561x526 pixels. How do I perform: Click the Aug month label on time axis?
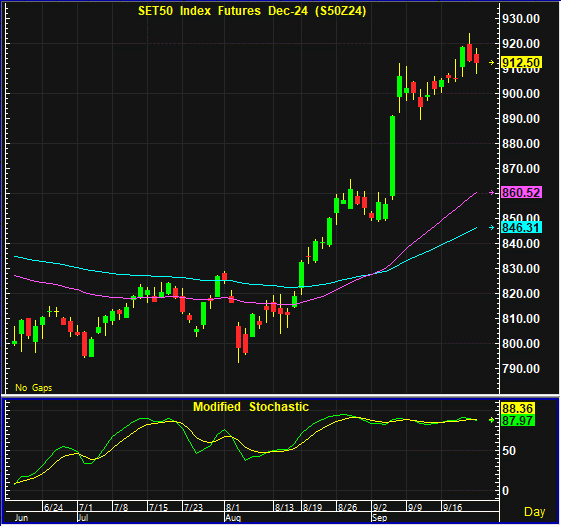coord(233,518)
